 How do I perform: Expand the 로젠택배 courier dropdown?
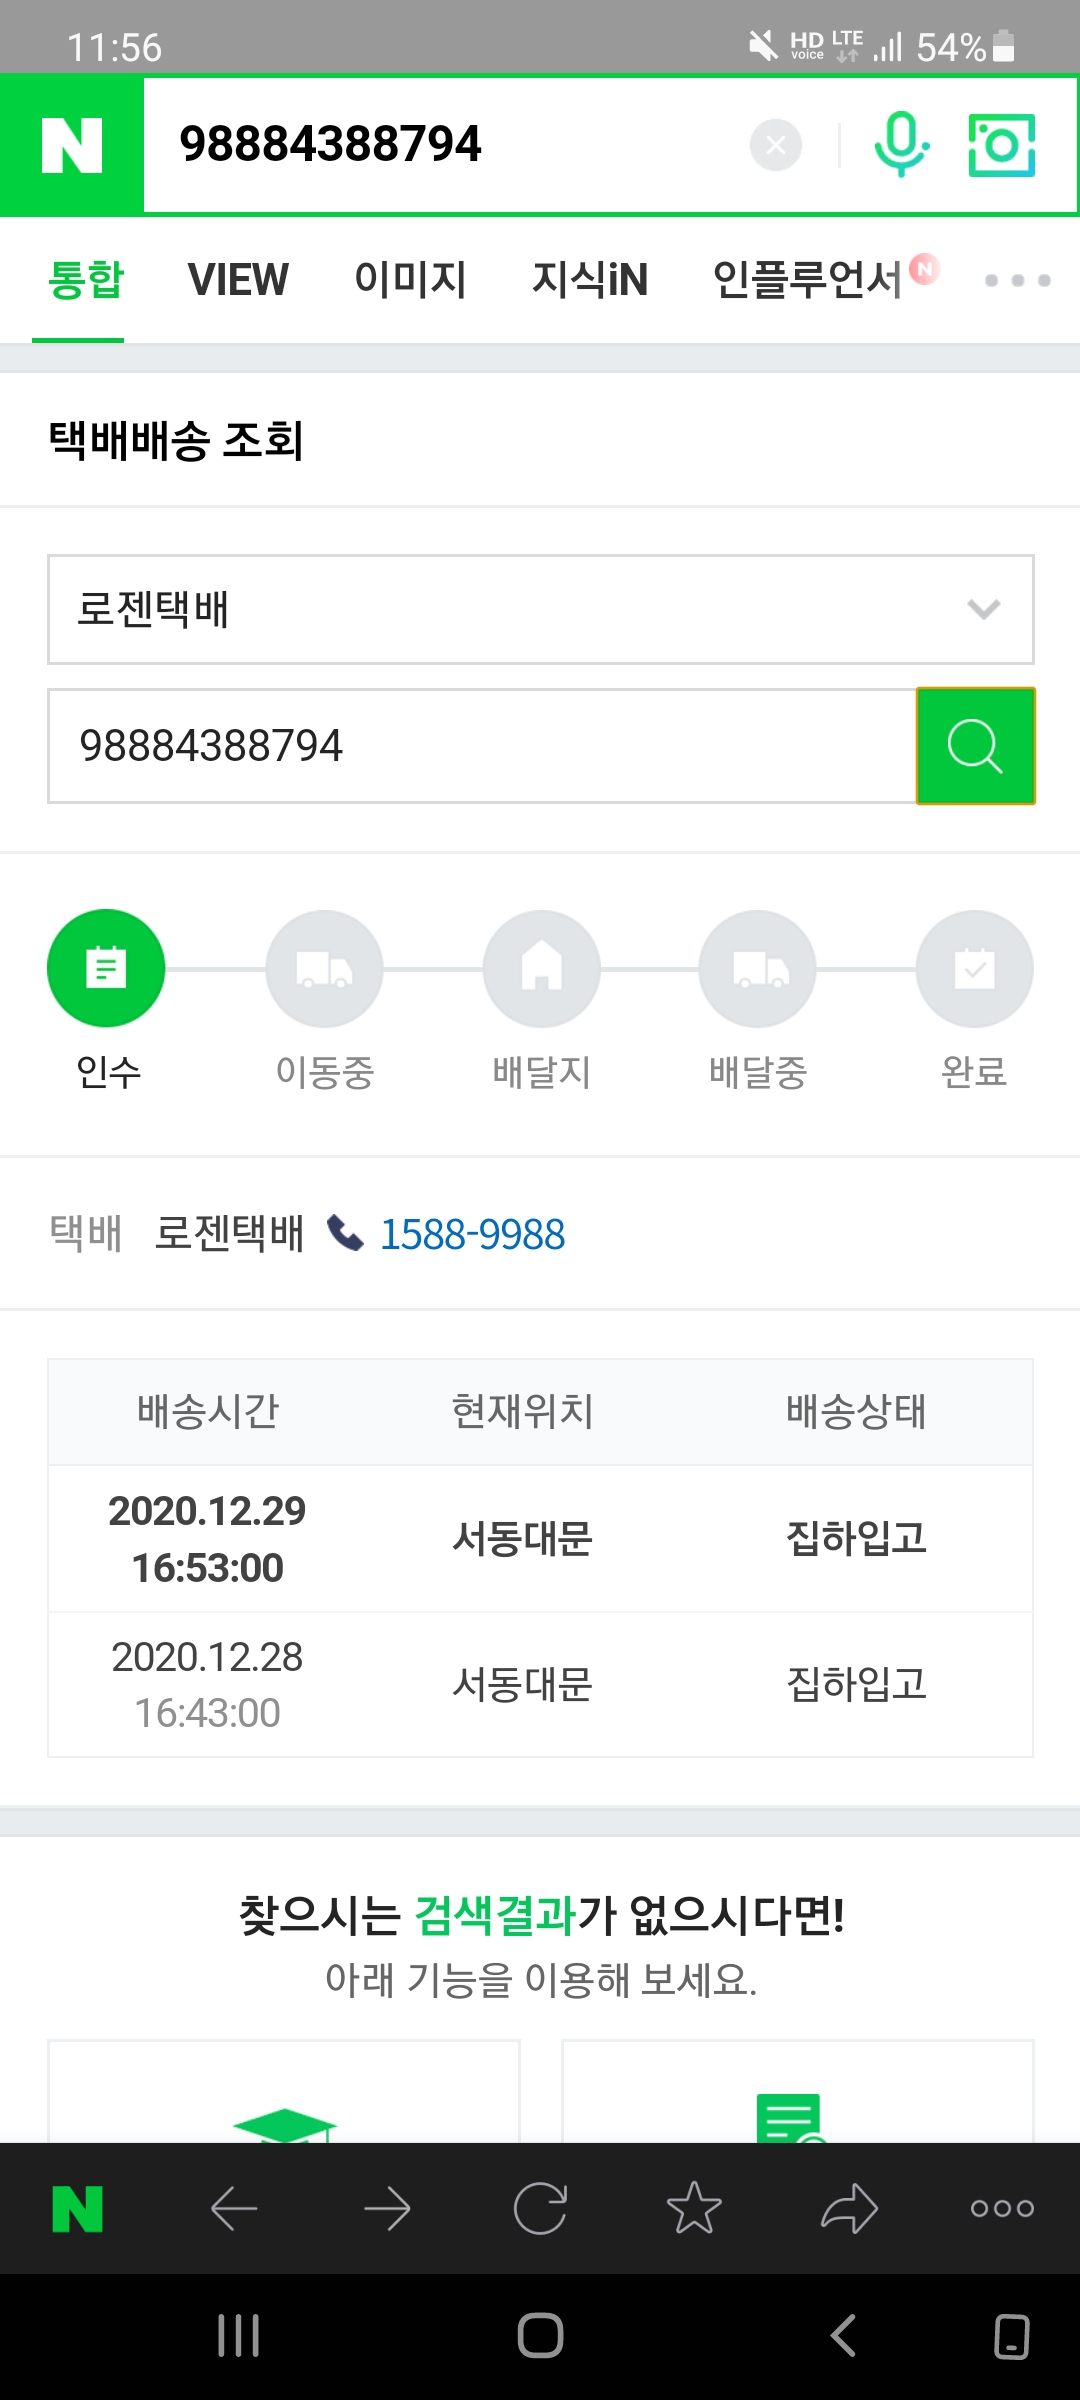[540, 609]
